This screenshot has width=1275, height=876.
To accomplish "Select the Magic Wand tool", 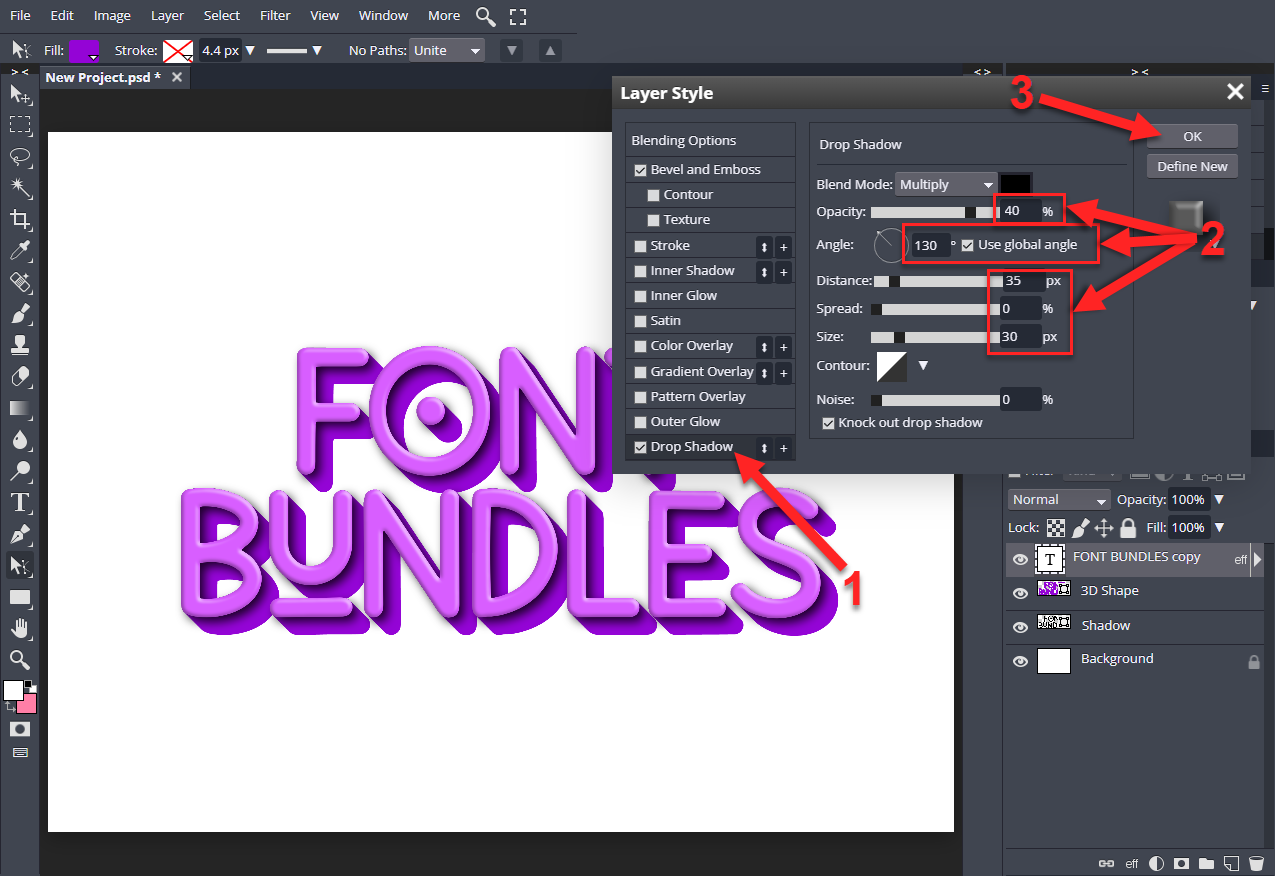I will (19, 187).
